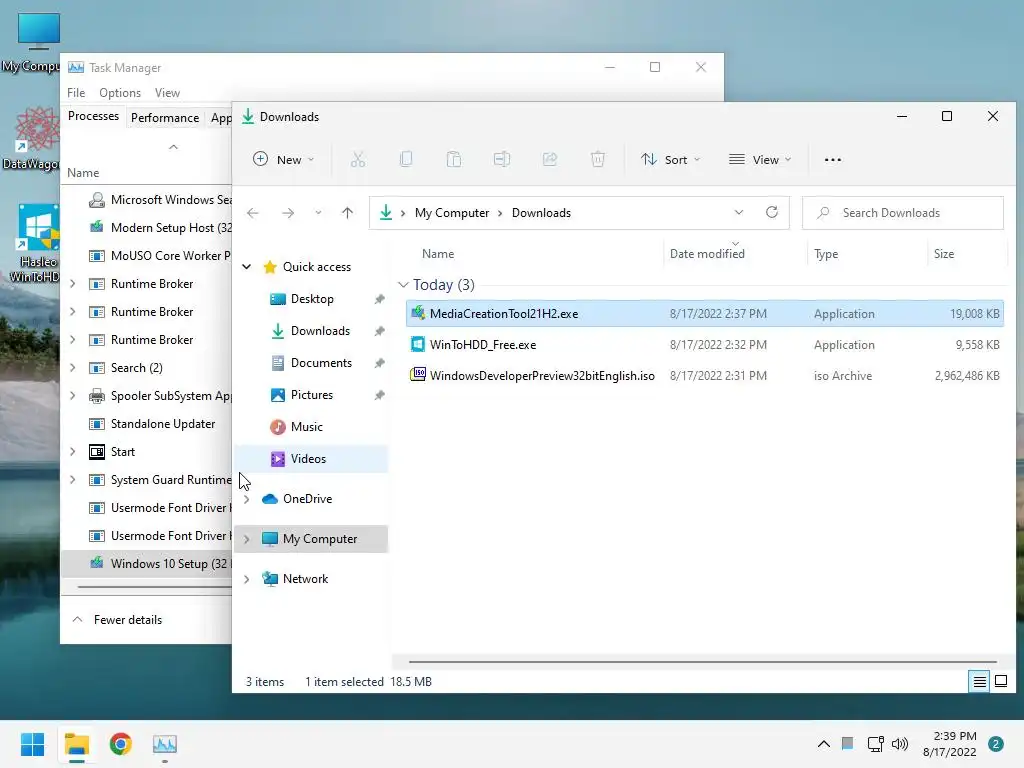Image resolution: width=1024 pixels, height=768 pixels.
Task: Go up one folder level arrow
Action: pyautogui.click(x=347, y=213)
